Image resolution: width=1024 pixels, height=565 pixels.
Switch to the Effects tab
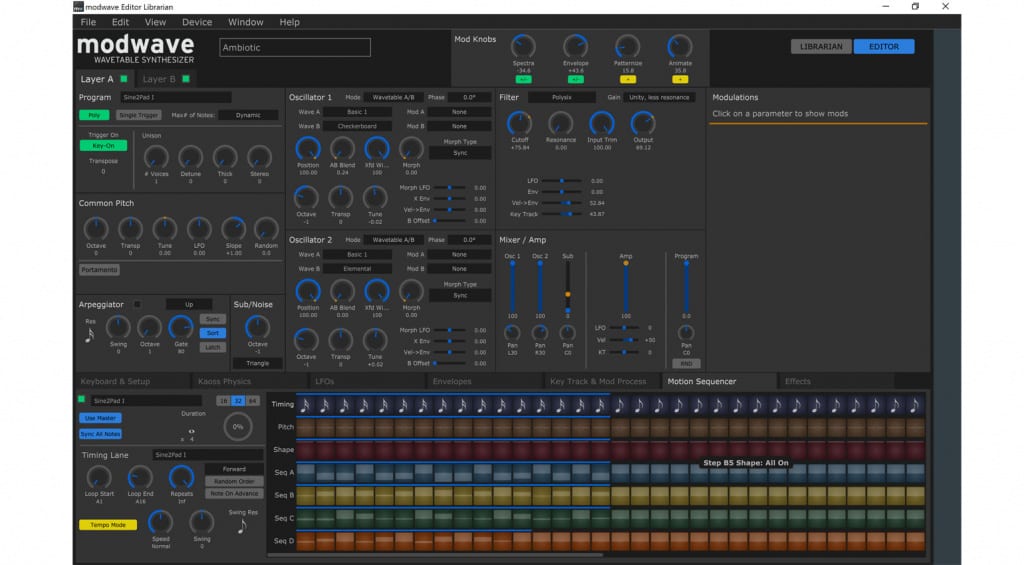pos(797,381)
